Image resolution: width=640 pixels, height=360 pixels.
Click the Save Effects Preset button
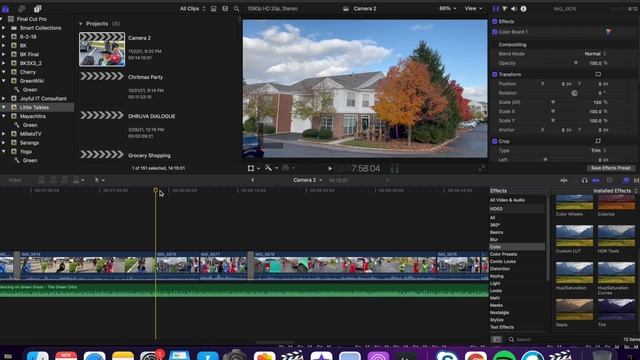pyautogui.click(x=611, y=168)
